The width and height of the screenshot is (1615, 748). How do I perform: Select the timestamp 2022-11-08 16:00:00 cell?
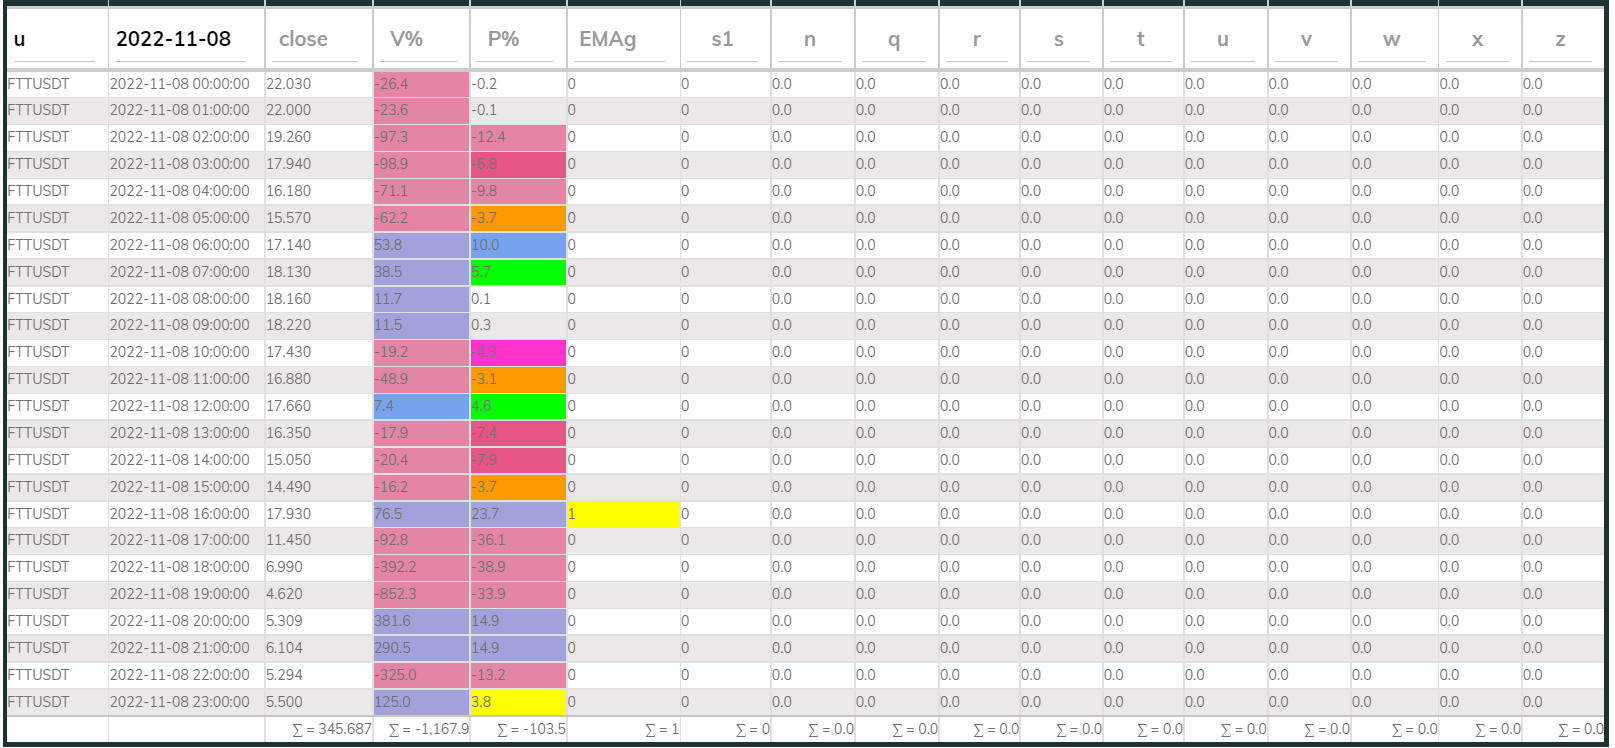pyautogui.click(x=180, y=514)
